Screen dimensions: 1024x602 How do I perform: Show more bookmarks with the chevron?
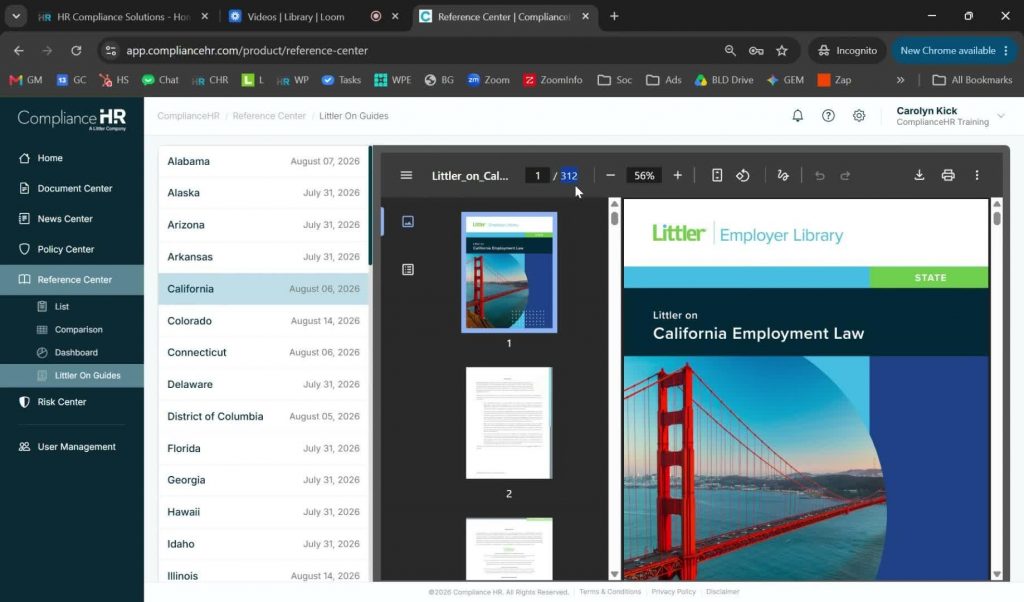coord(901,80)
